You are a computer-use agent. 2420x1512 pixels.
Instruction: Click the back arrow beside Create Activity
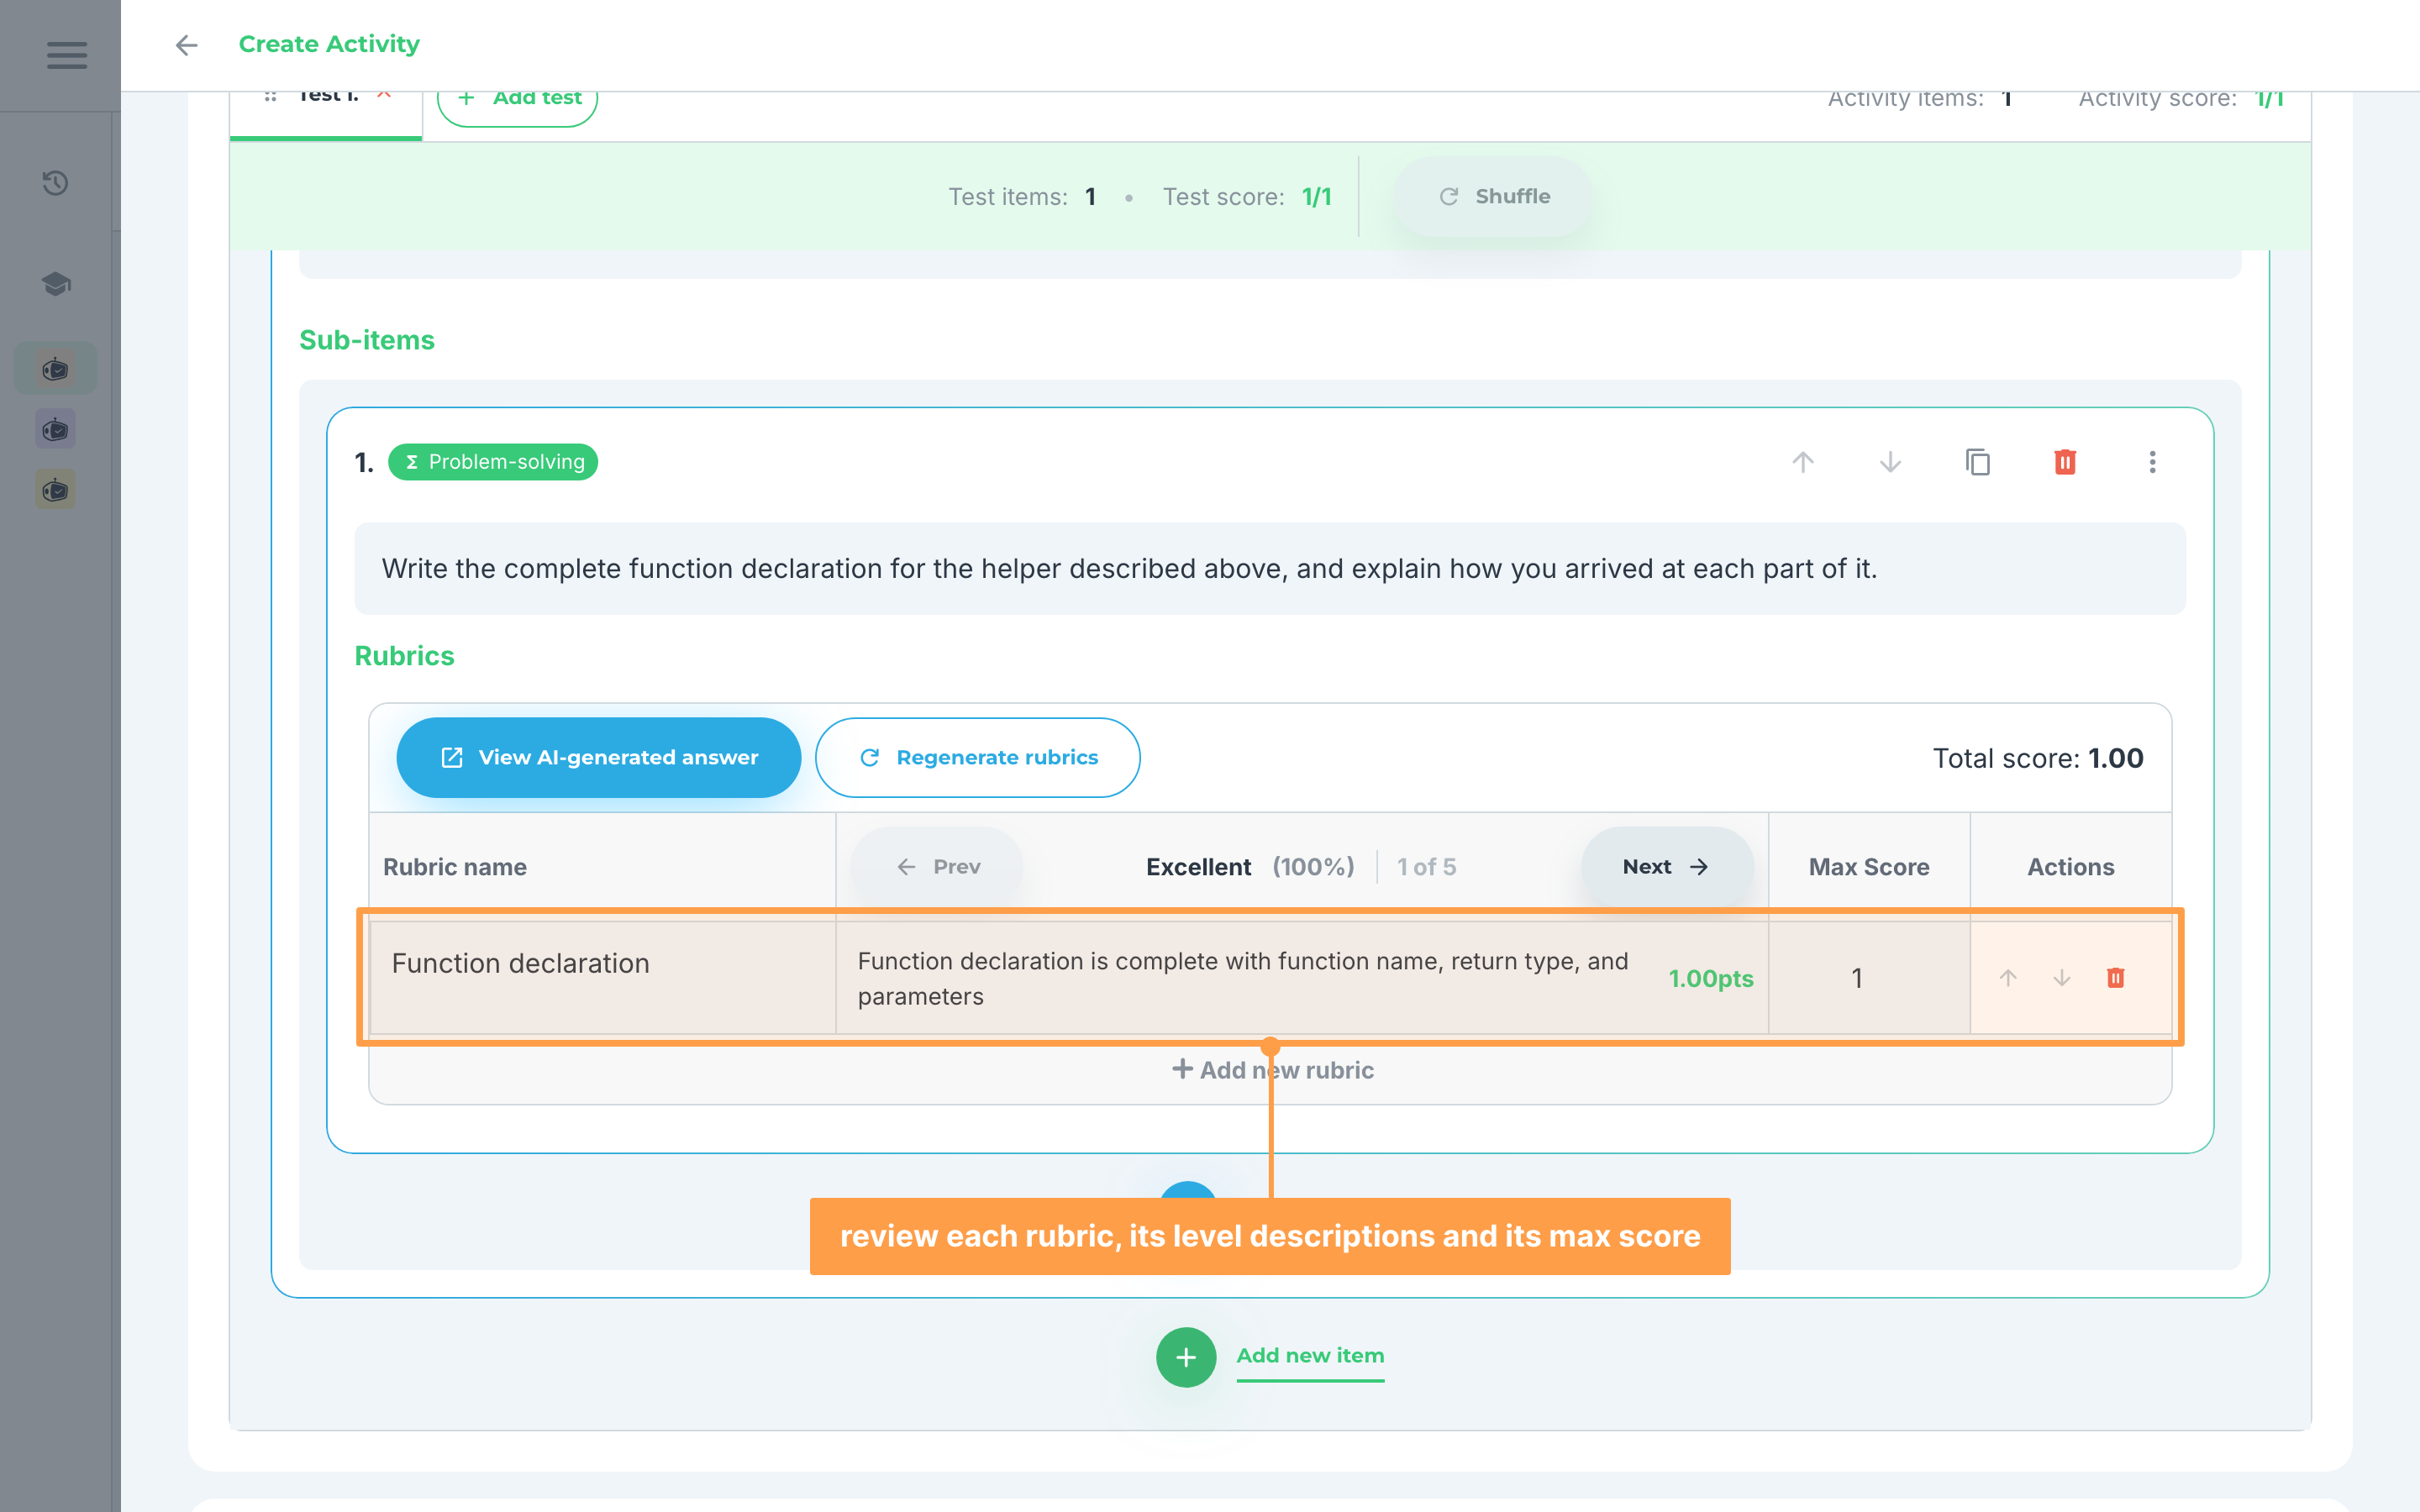(186, 45)
